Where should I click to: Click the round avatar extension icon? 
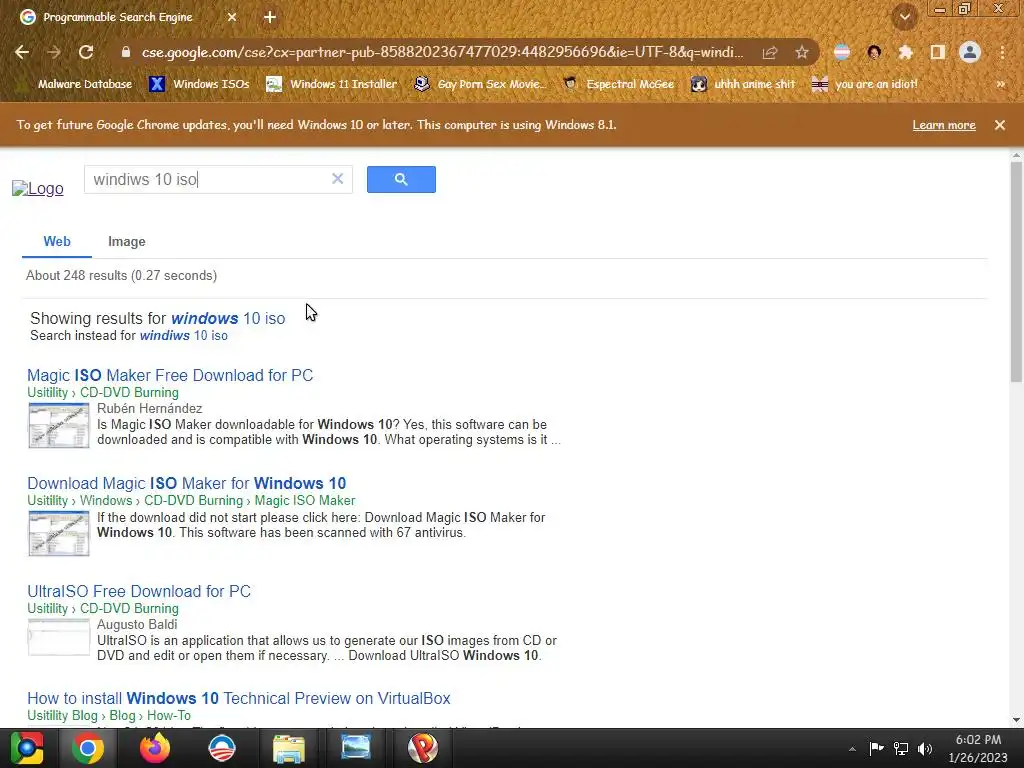click(x=874, y=52)
